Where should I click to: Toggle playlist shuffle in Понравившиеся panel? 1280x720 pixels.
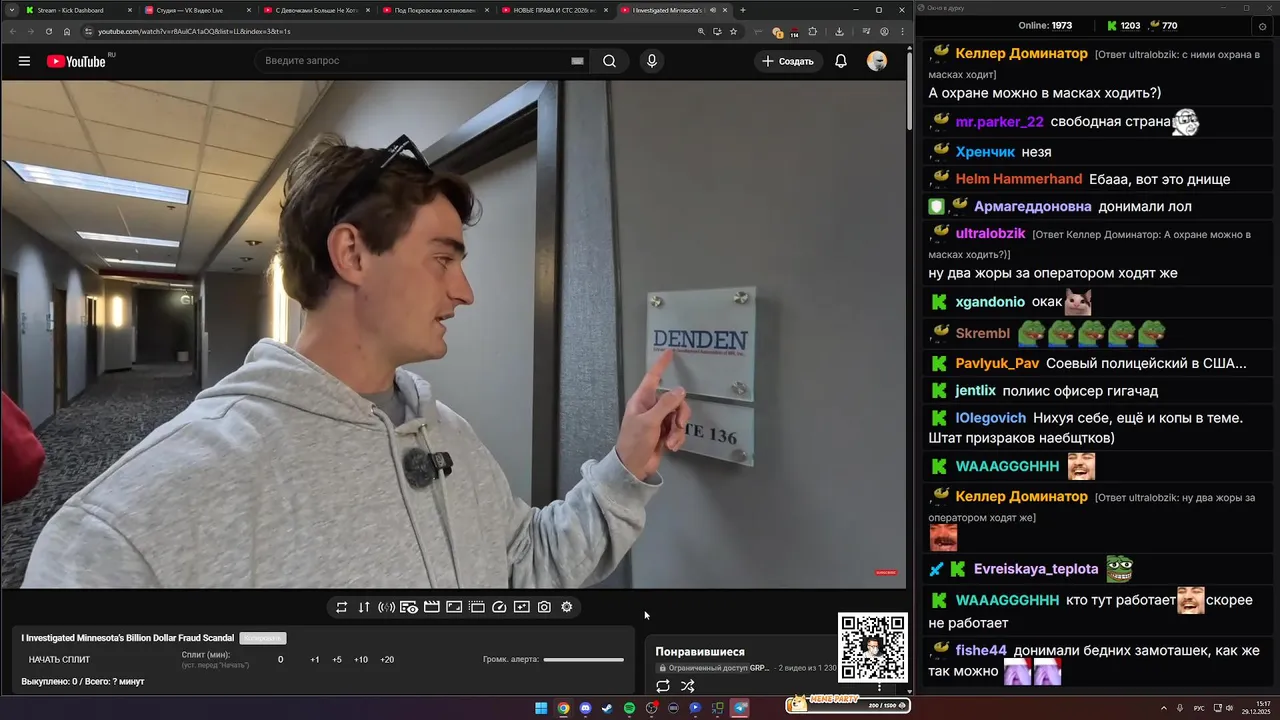click(x=688, y=686)
